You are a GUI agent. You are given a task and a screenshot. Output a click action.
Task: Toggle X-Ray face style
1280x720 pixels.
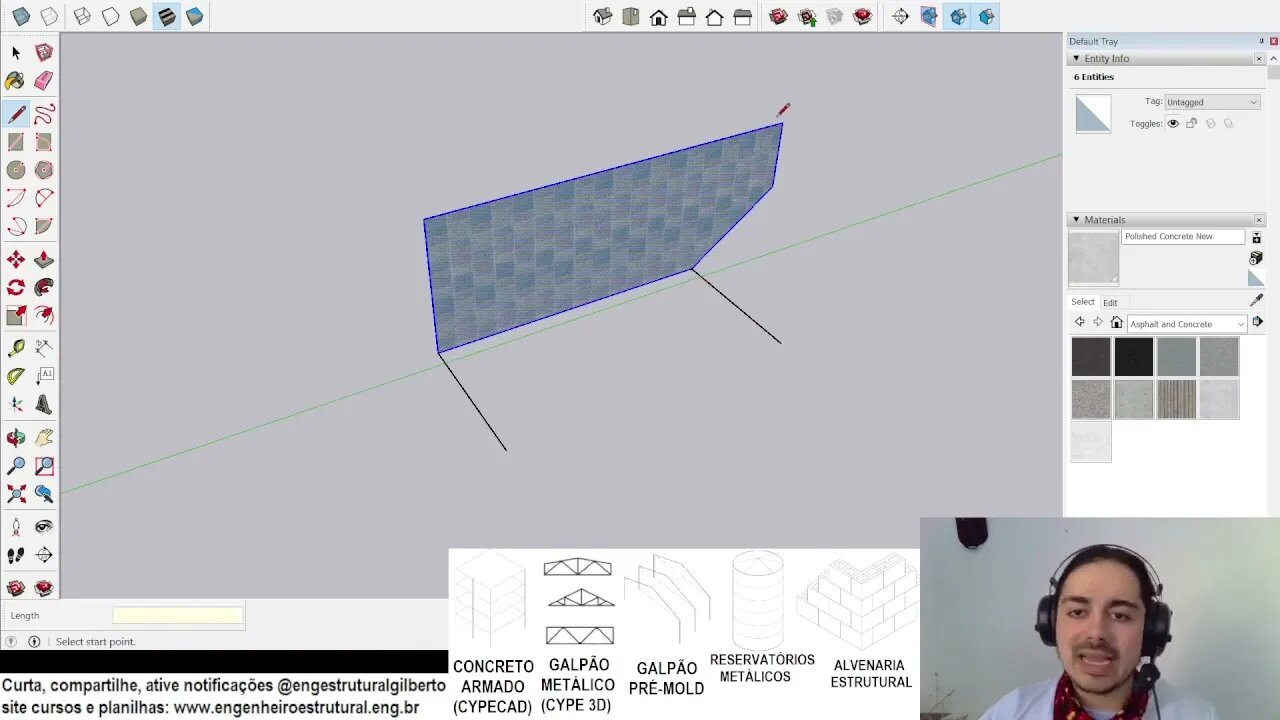point(21,16)
